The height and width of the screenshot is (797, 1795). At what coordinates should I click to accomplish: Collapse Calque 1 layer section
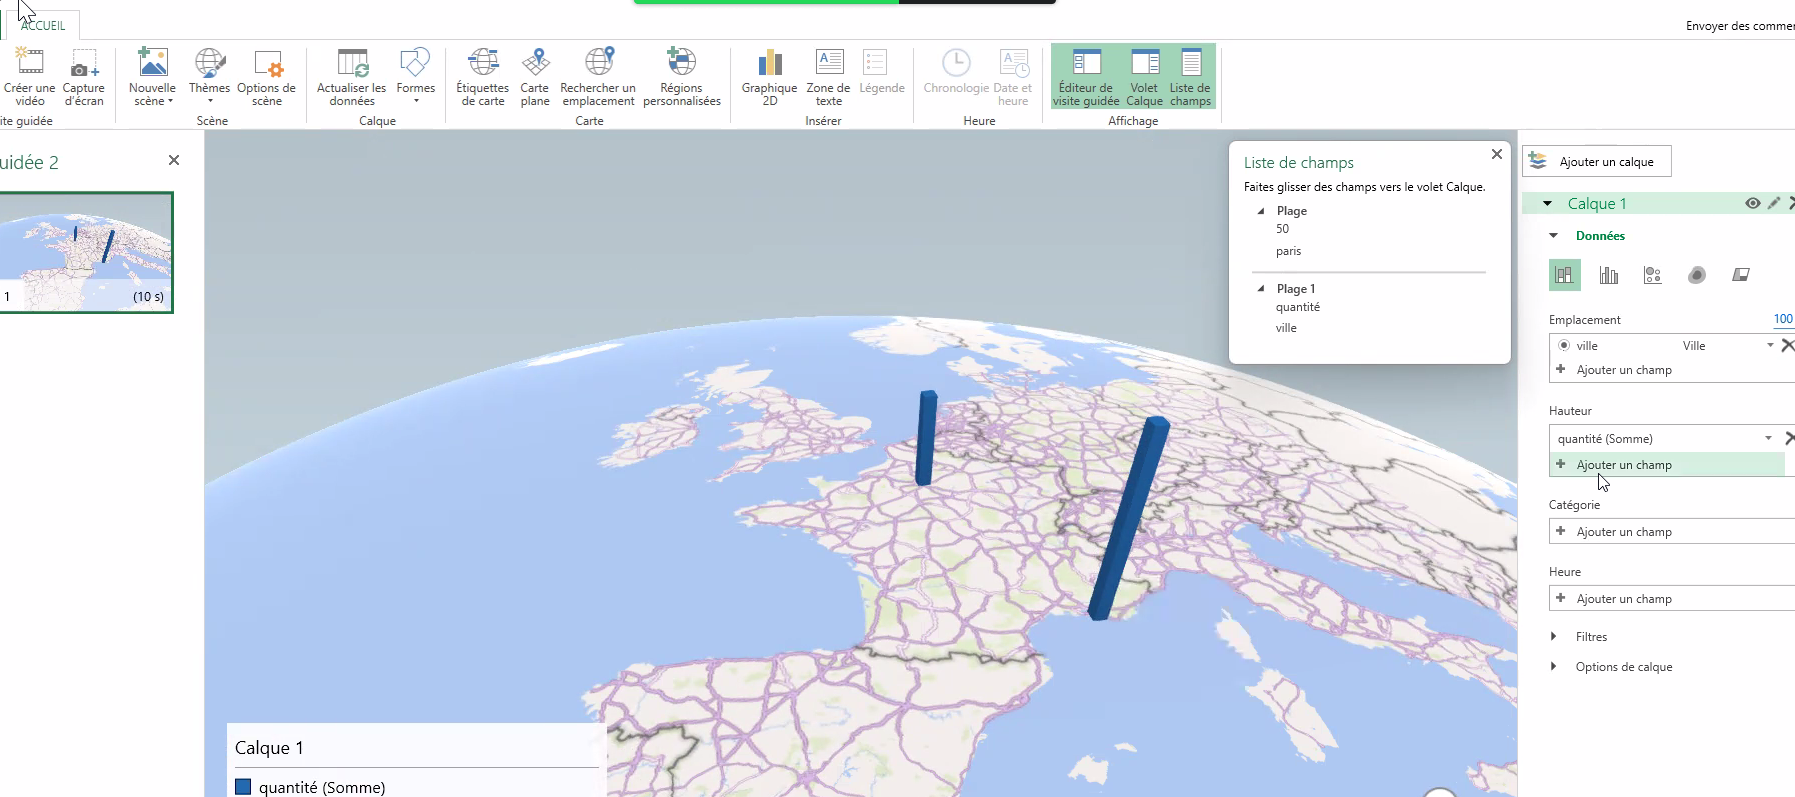point(1547,204)
